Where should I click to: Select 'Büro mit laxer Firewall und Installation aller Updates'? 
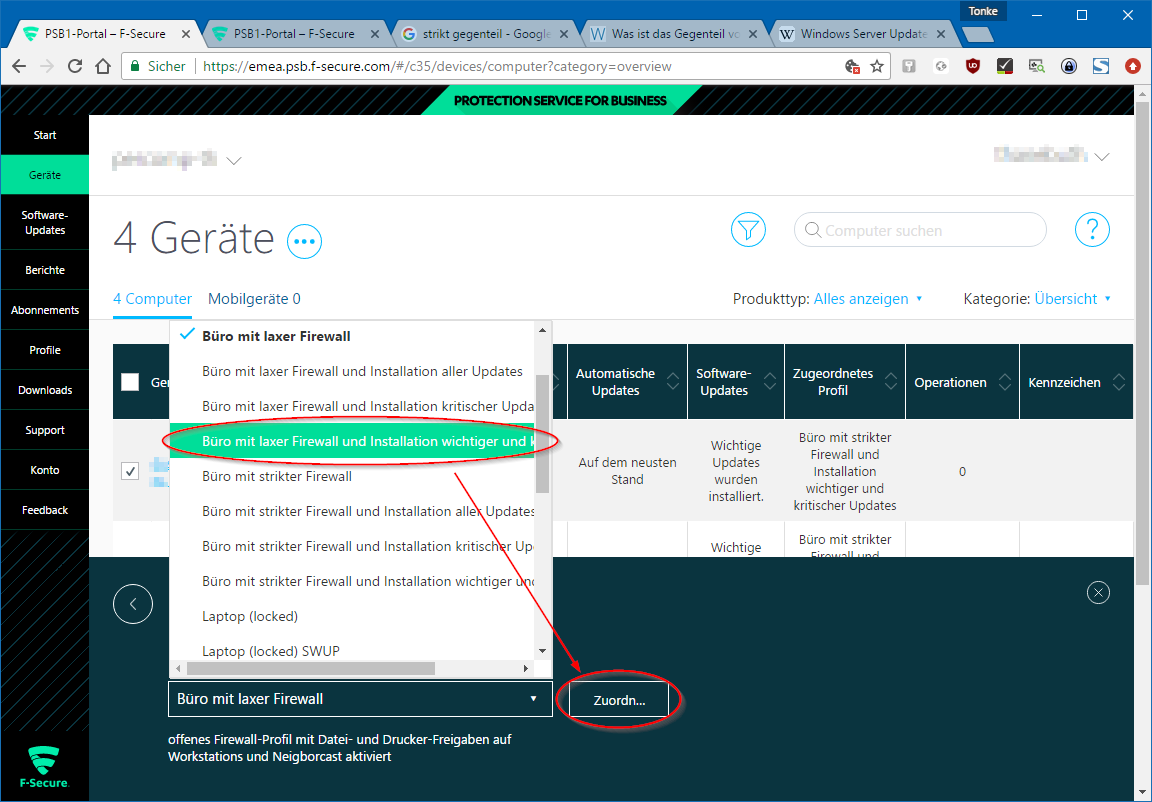[352, 371]
